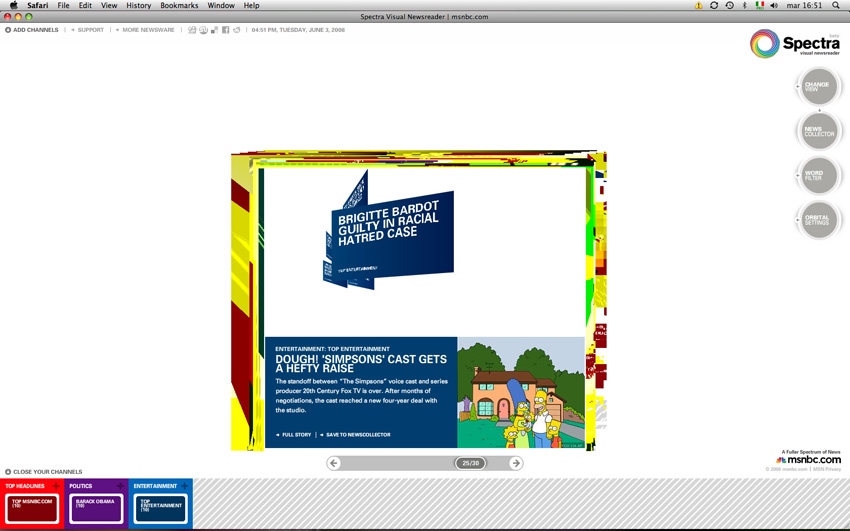Screen dimensions: 850x531
Task: Open the More Newsware link
Action: pos(148,30)
